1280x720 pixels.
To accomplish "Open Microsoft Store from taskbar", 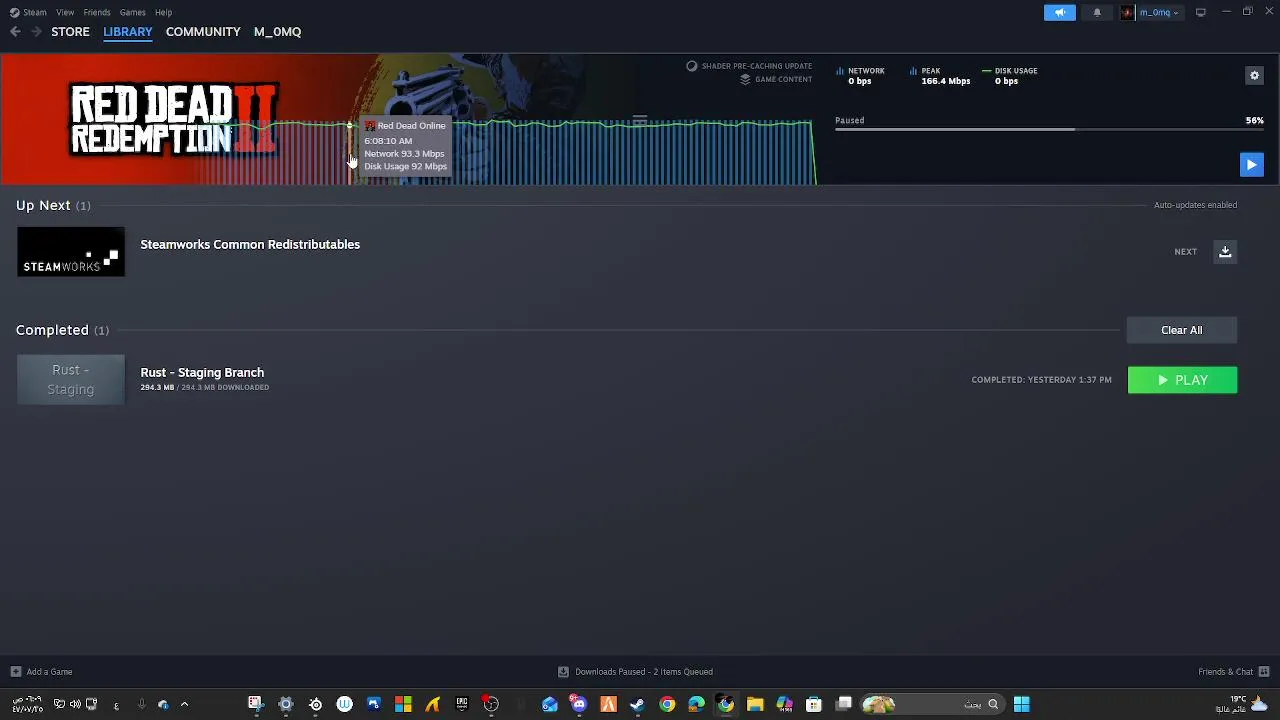I will [x=813, y=704].
